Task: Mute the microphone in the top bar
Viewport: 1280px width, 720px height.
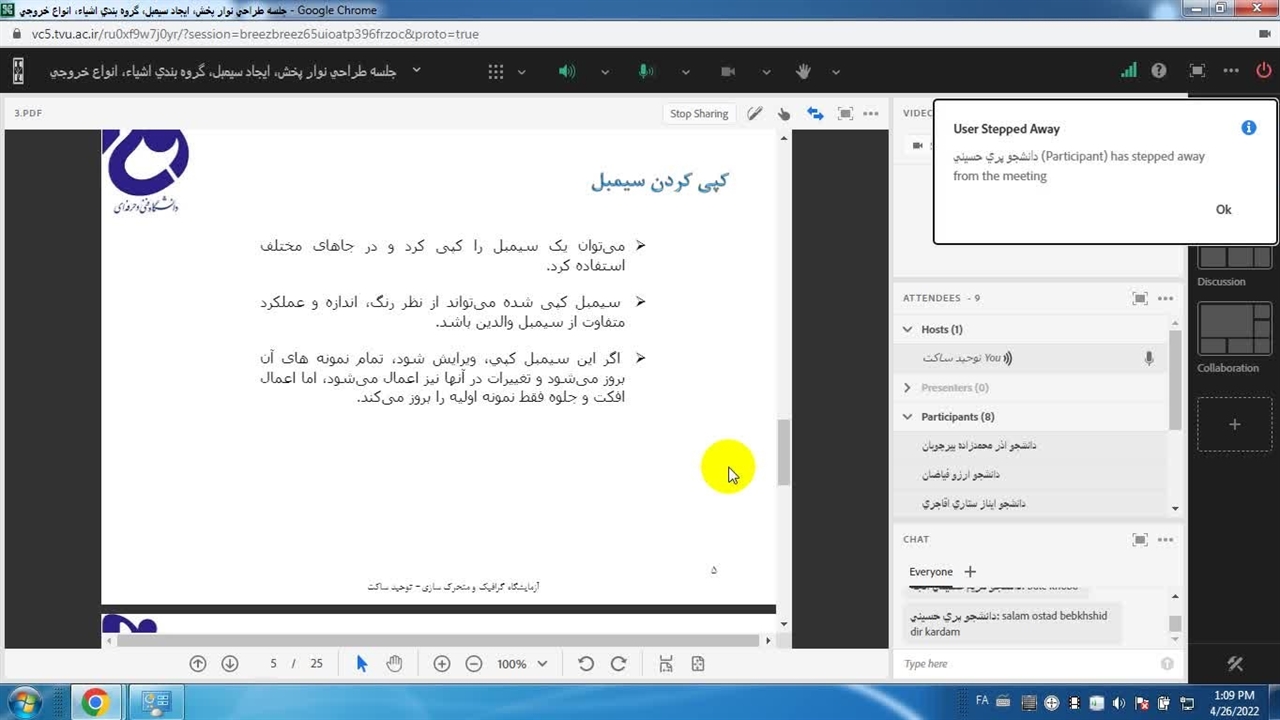Action: pos(646,72)
